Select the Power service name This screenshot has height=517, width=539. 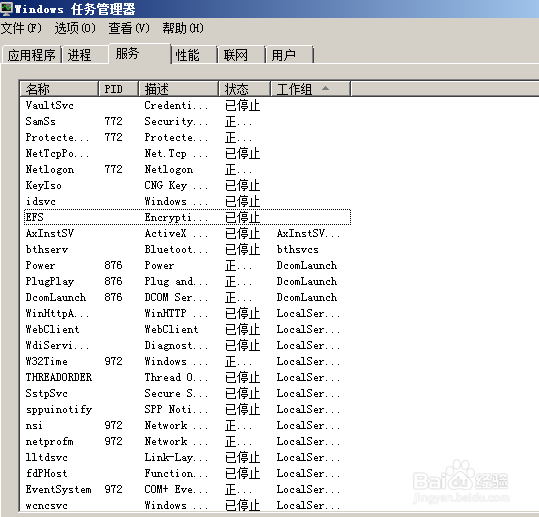[40, 265]
